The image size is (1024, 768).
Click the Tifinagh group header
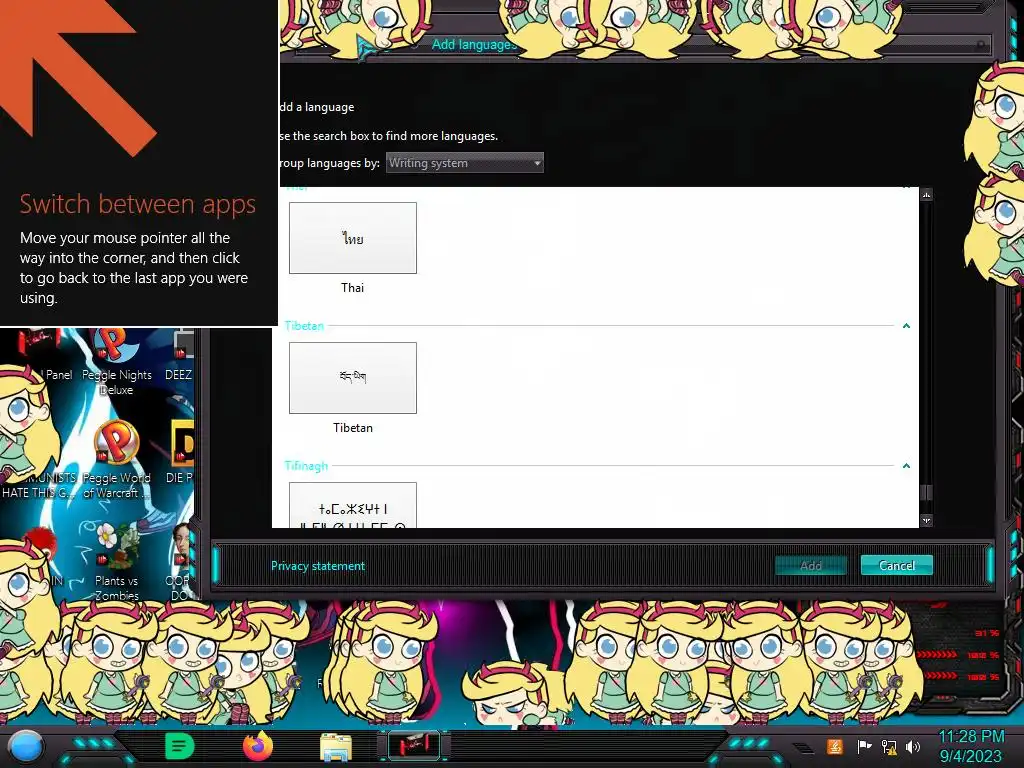tap(306, 466)
